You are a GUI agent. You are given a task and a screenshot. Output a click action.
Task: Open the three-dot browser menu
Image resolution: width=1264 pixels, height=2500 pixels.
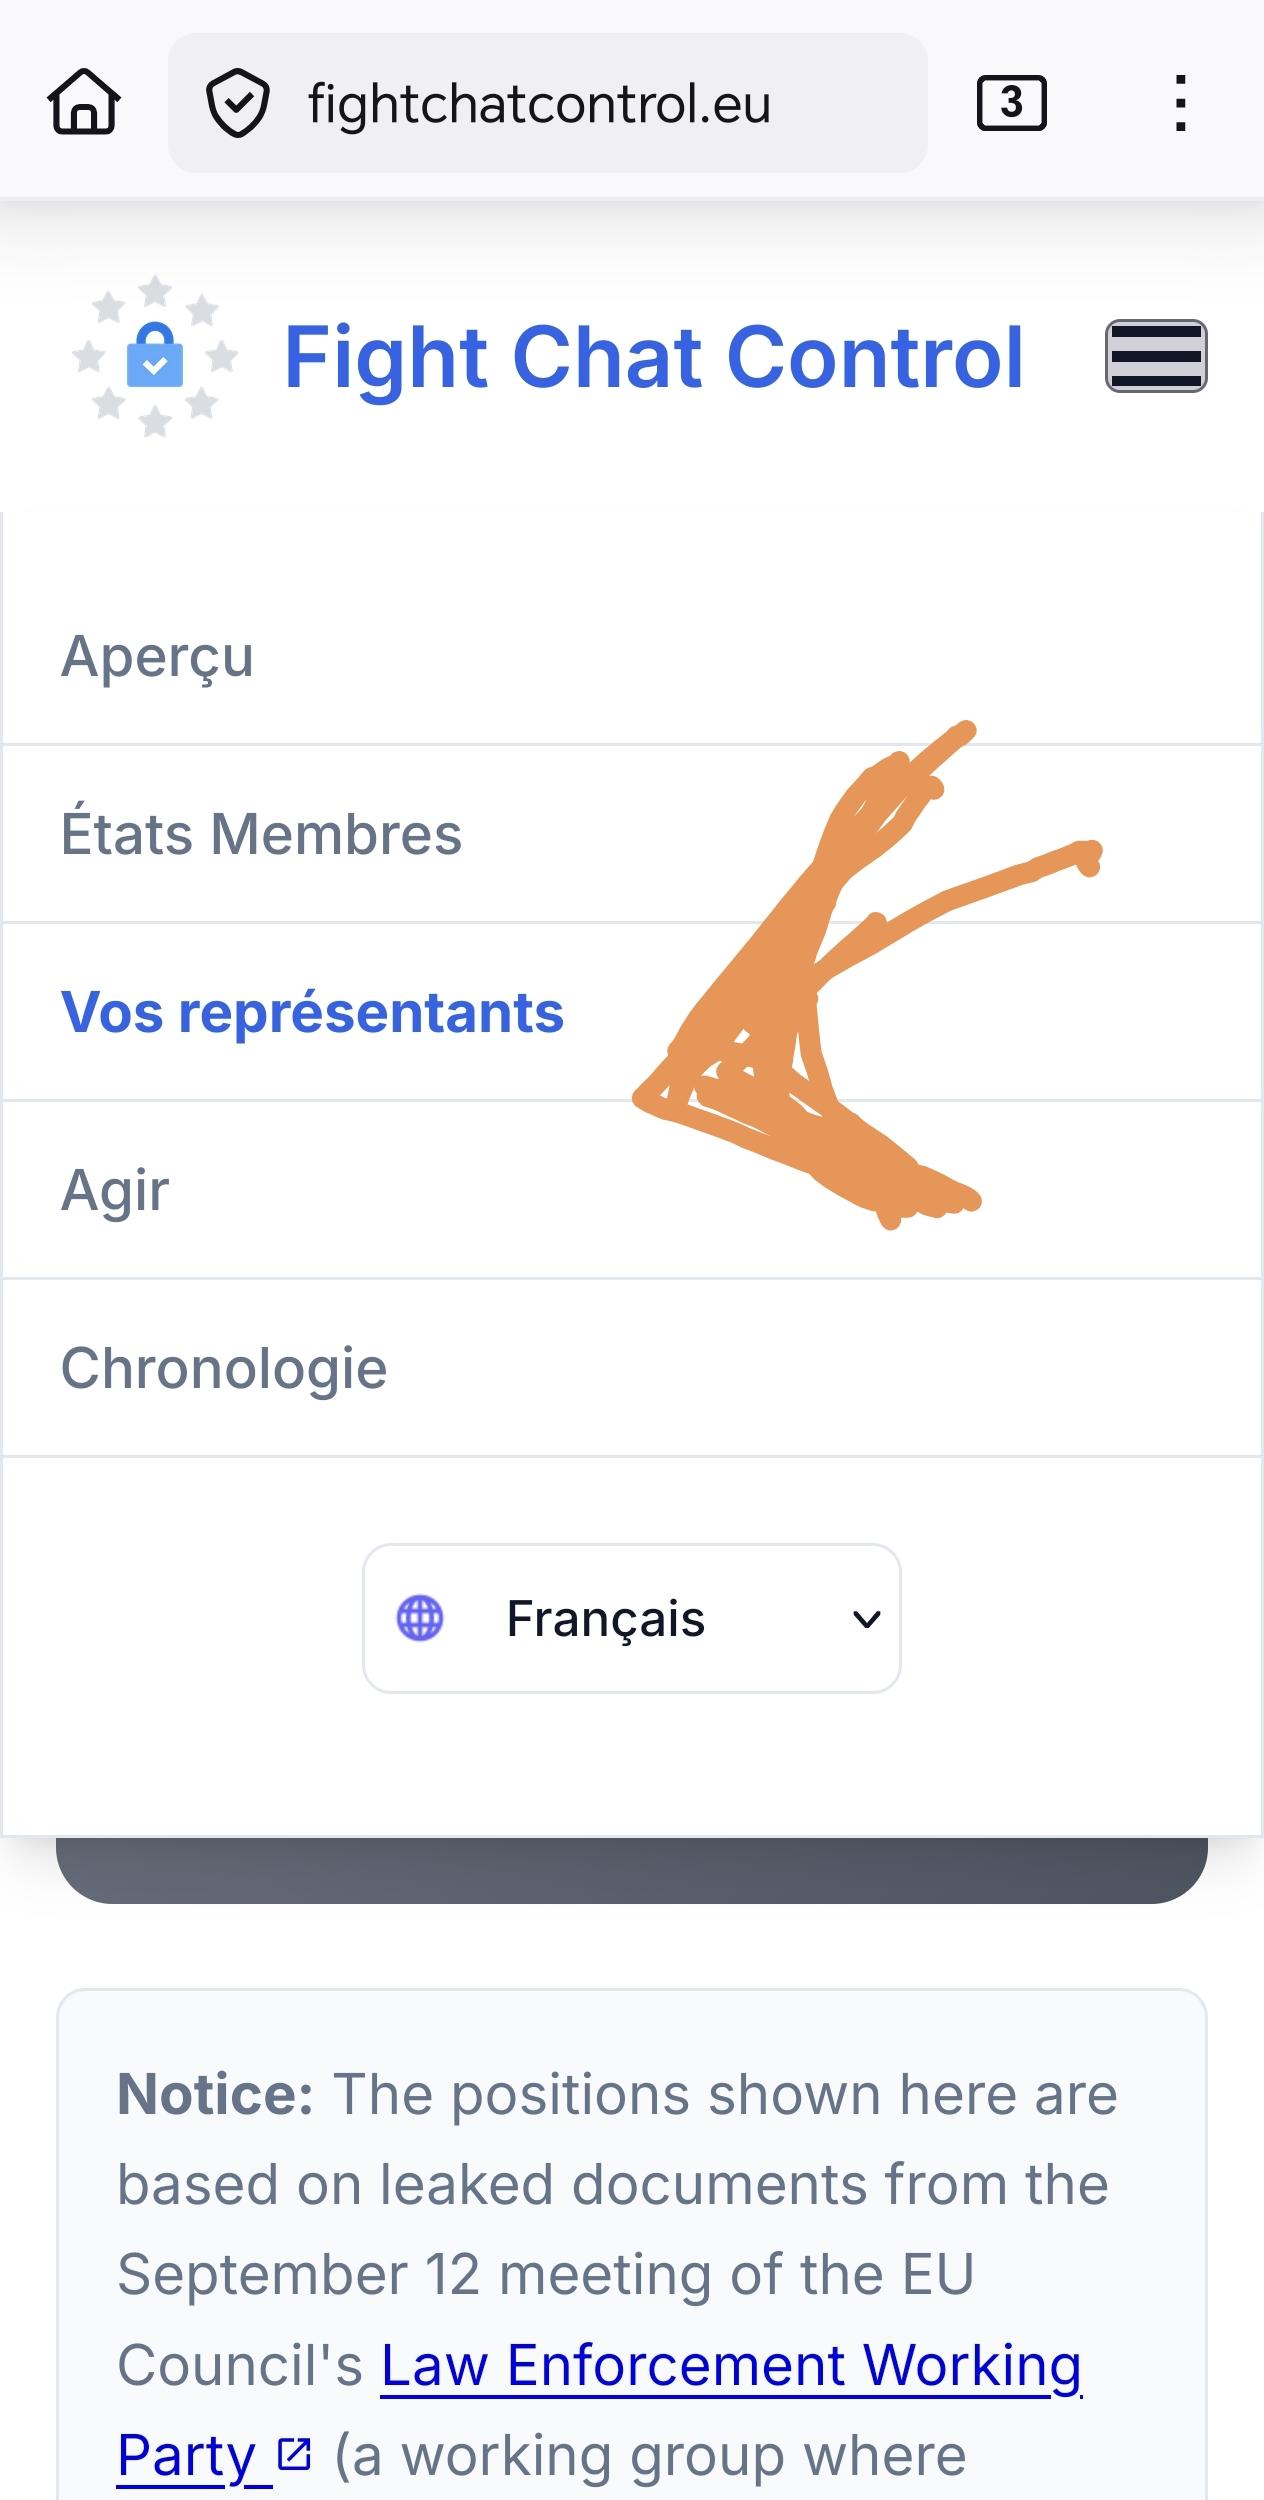(1180, 103)
